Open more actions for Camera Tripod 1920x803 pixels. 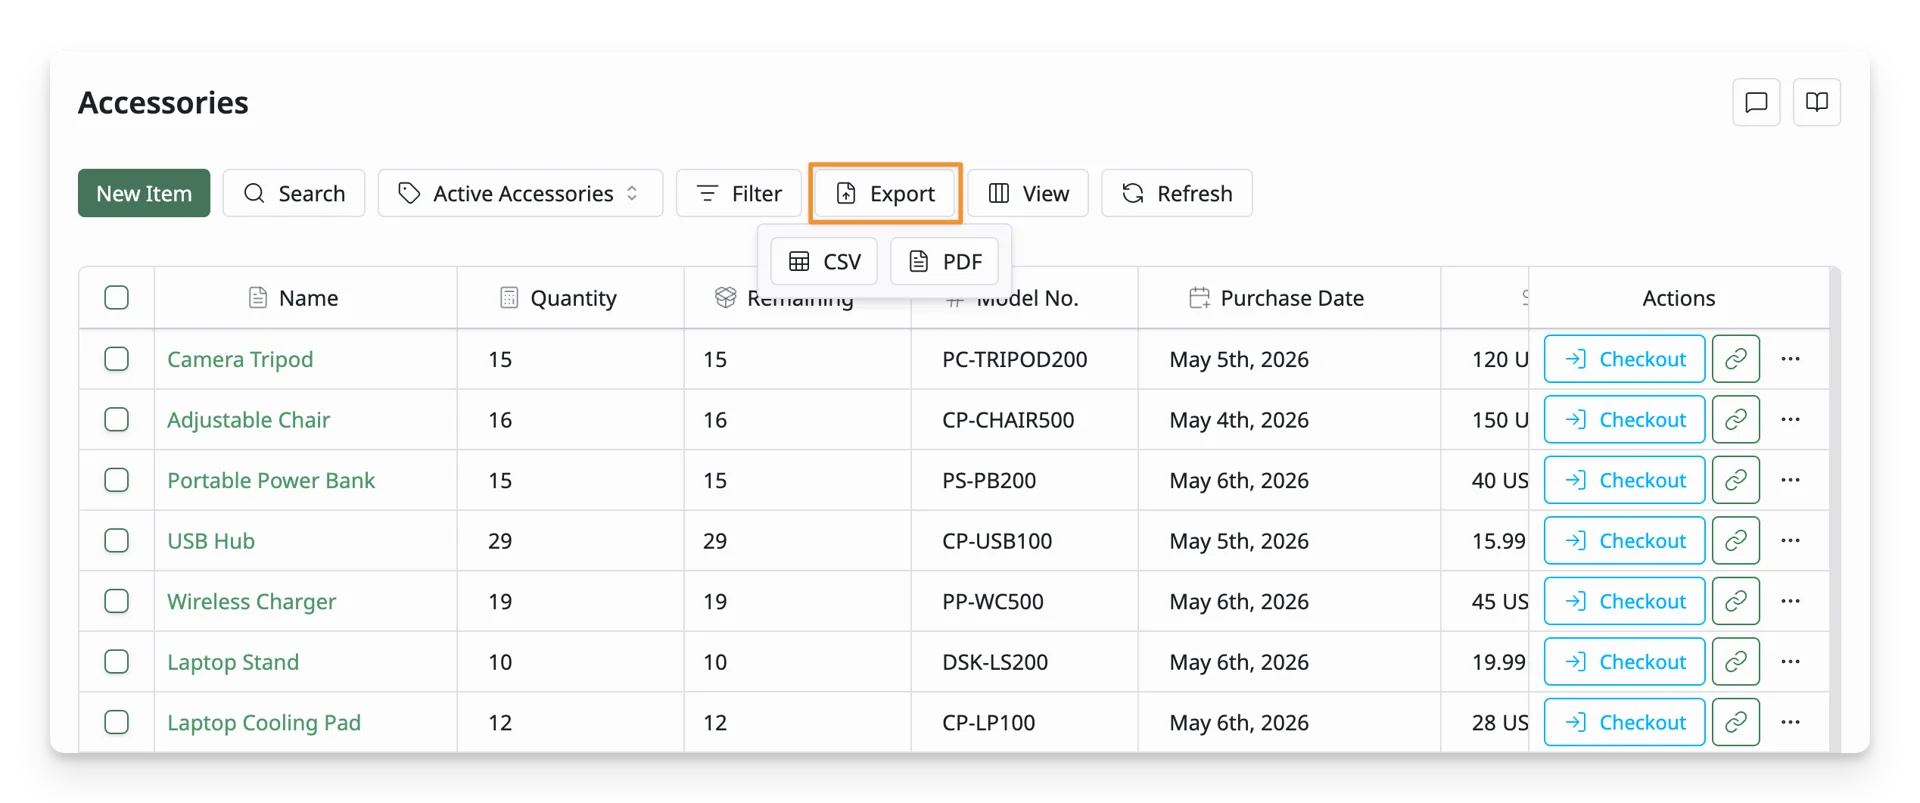(x=1790, y=359)
